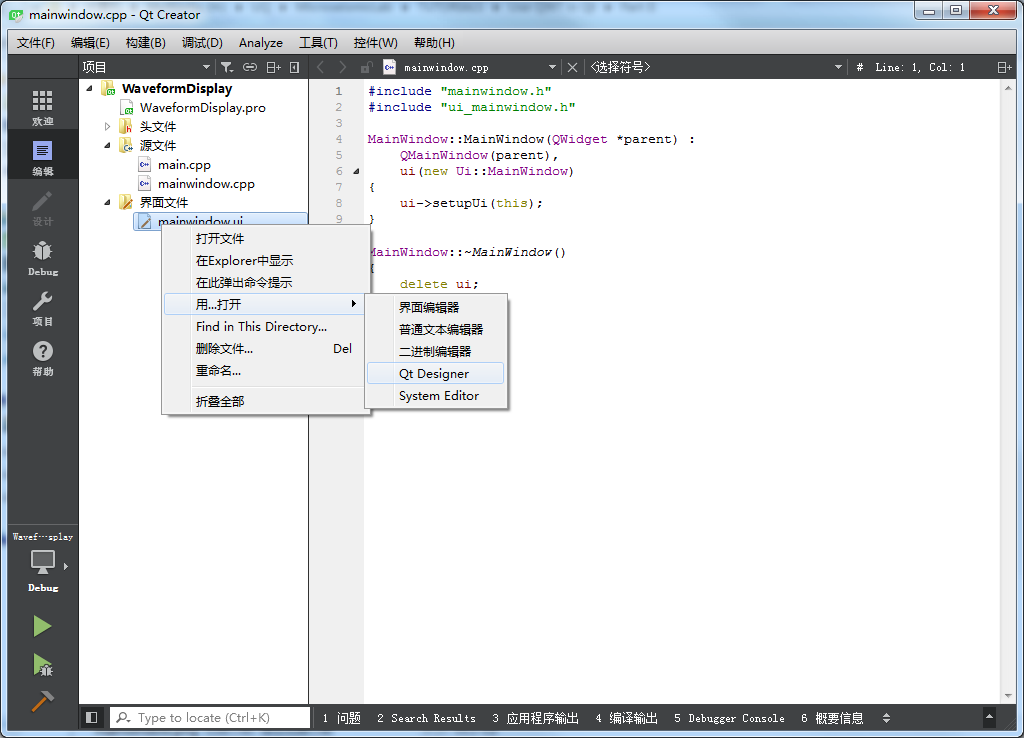Viewport: 1024px width, 738px height.
Task: Expand the 头文件 headers folder
Action: (108, 126)
